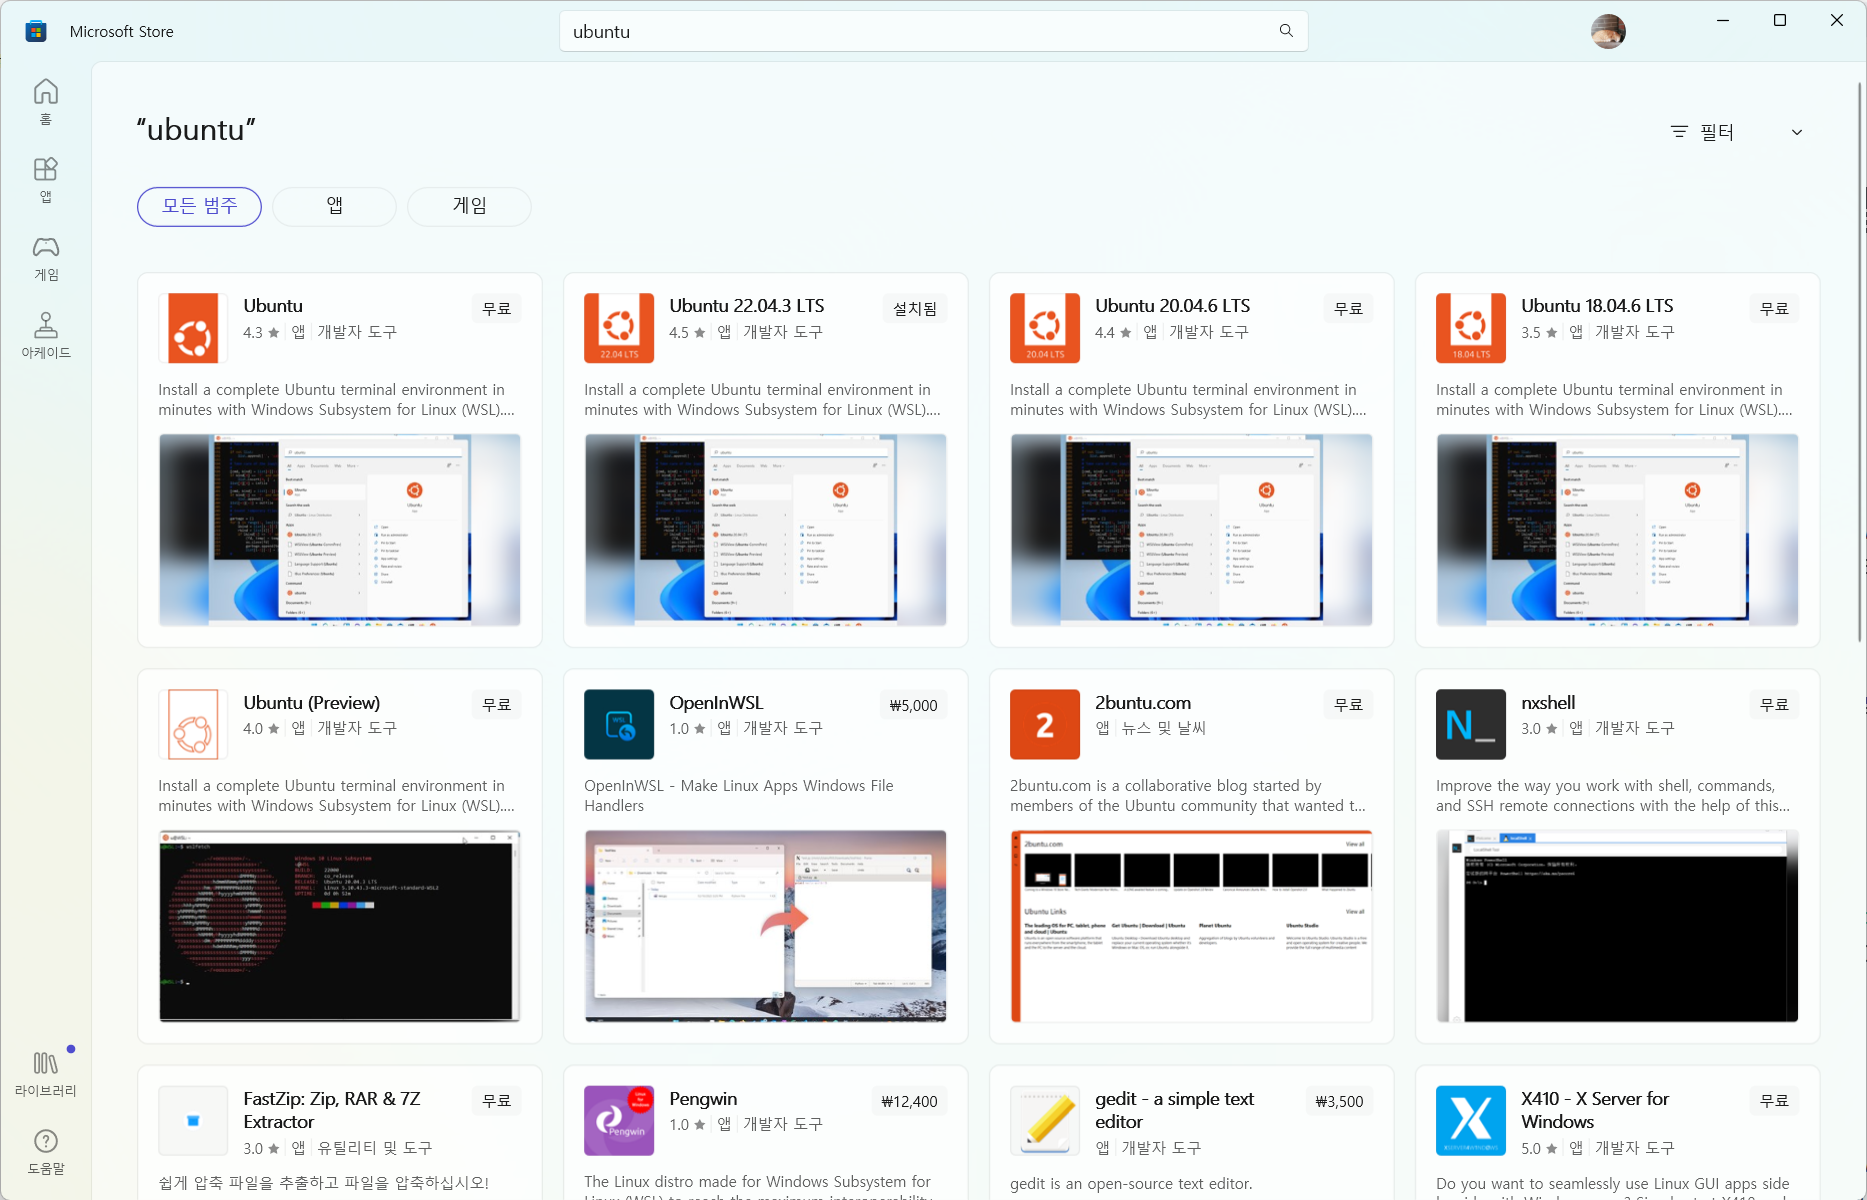
Task: Expand the filter dropdown chevron
Action: (x=1797, y=132)
